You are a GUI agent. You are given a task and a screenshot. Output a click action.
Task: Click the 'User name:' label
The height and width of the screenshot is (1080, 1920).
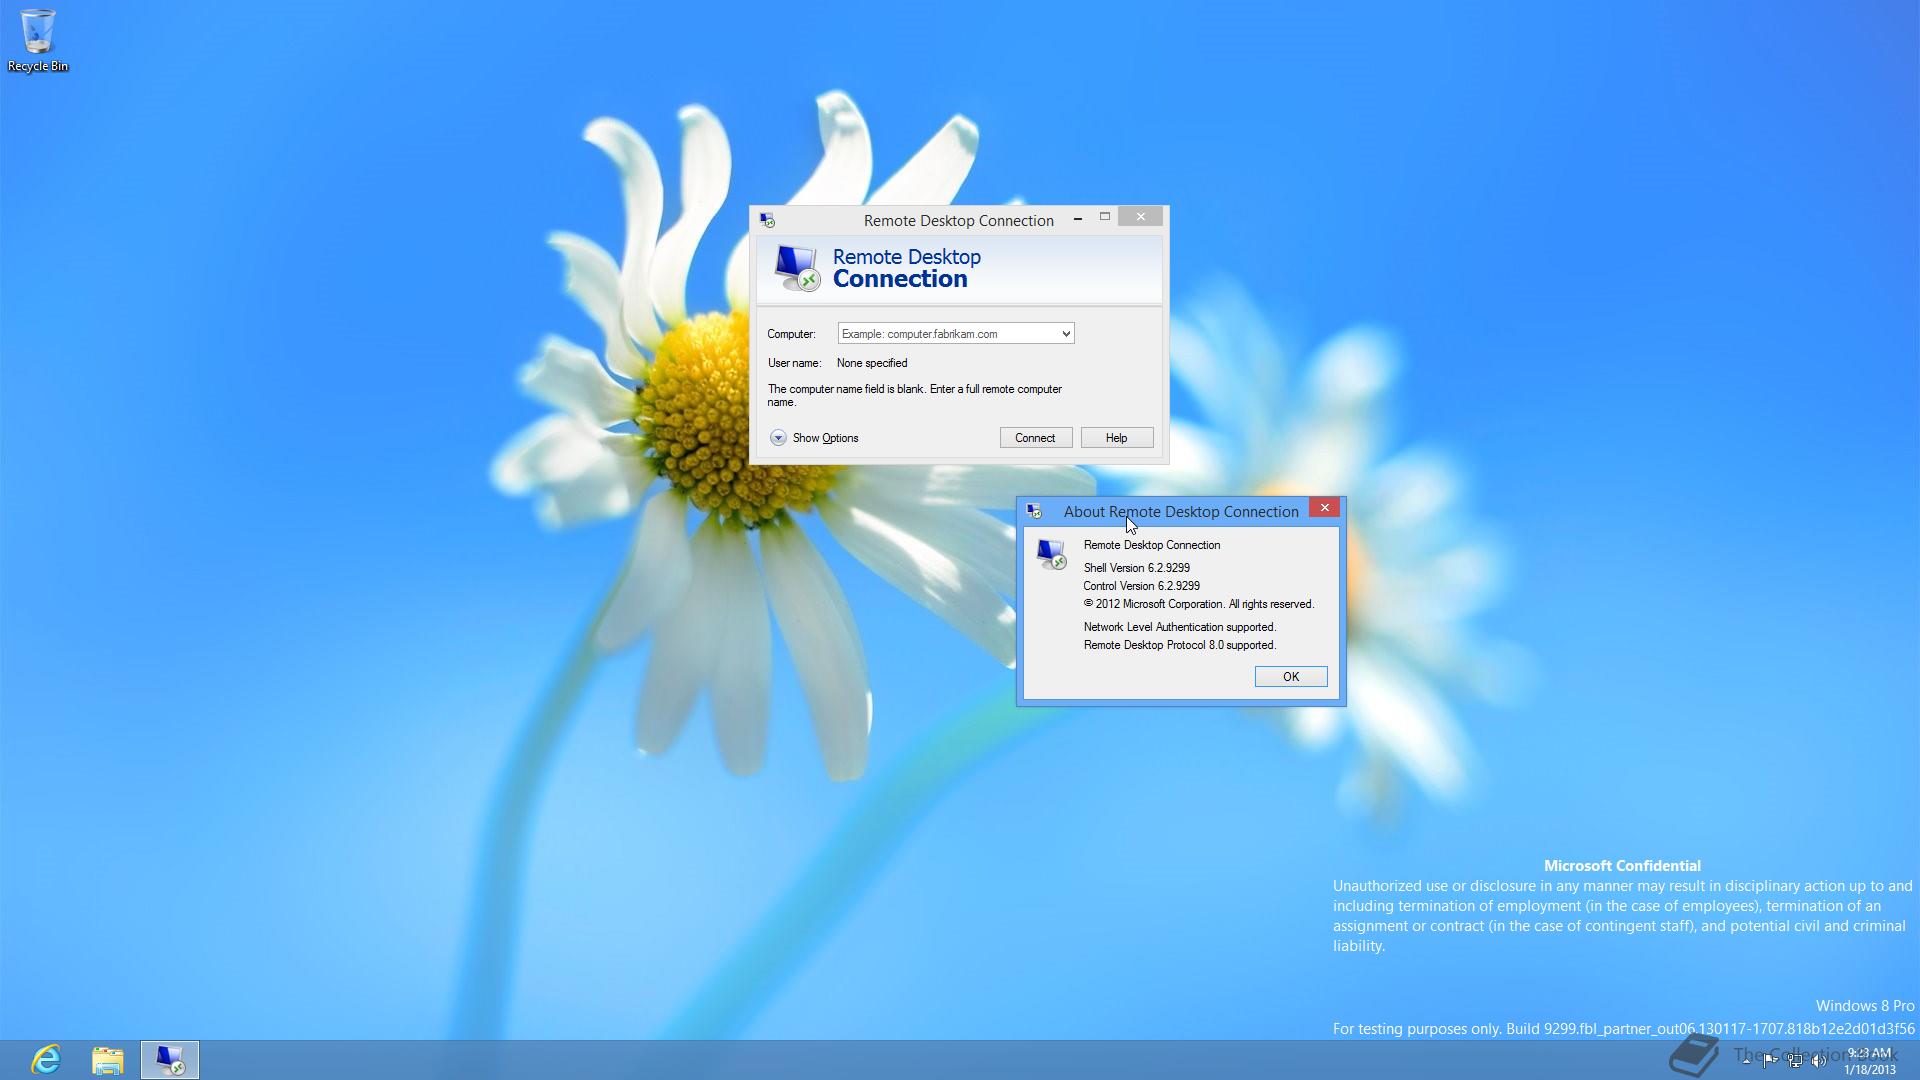coord(794,363)
